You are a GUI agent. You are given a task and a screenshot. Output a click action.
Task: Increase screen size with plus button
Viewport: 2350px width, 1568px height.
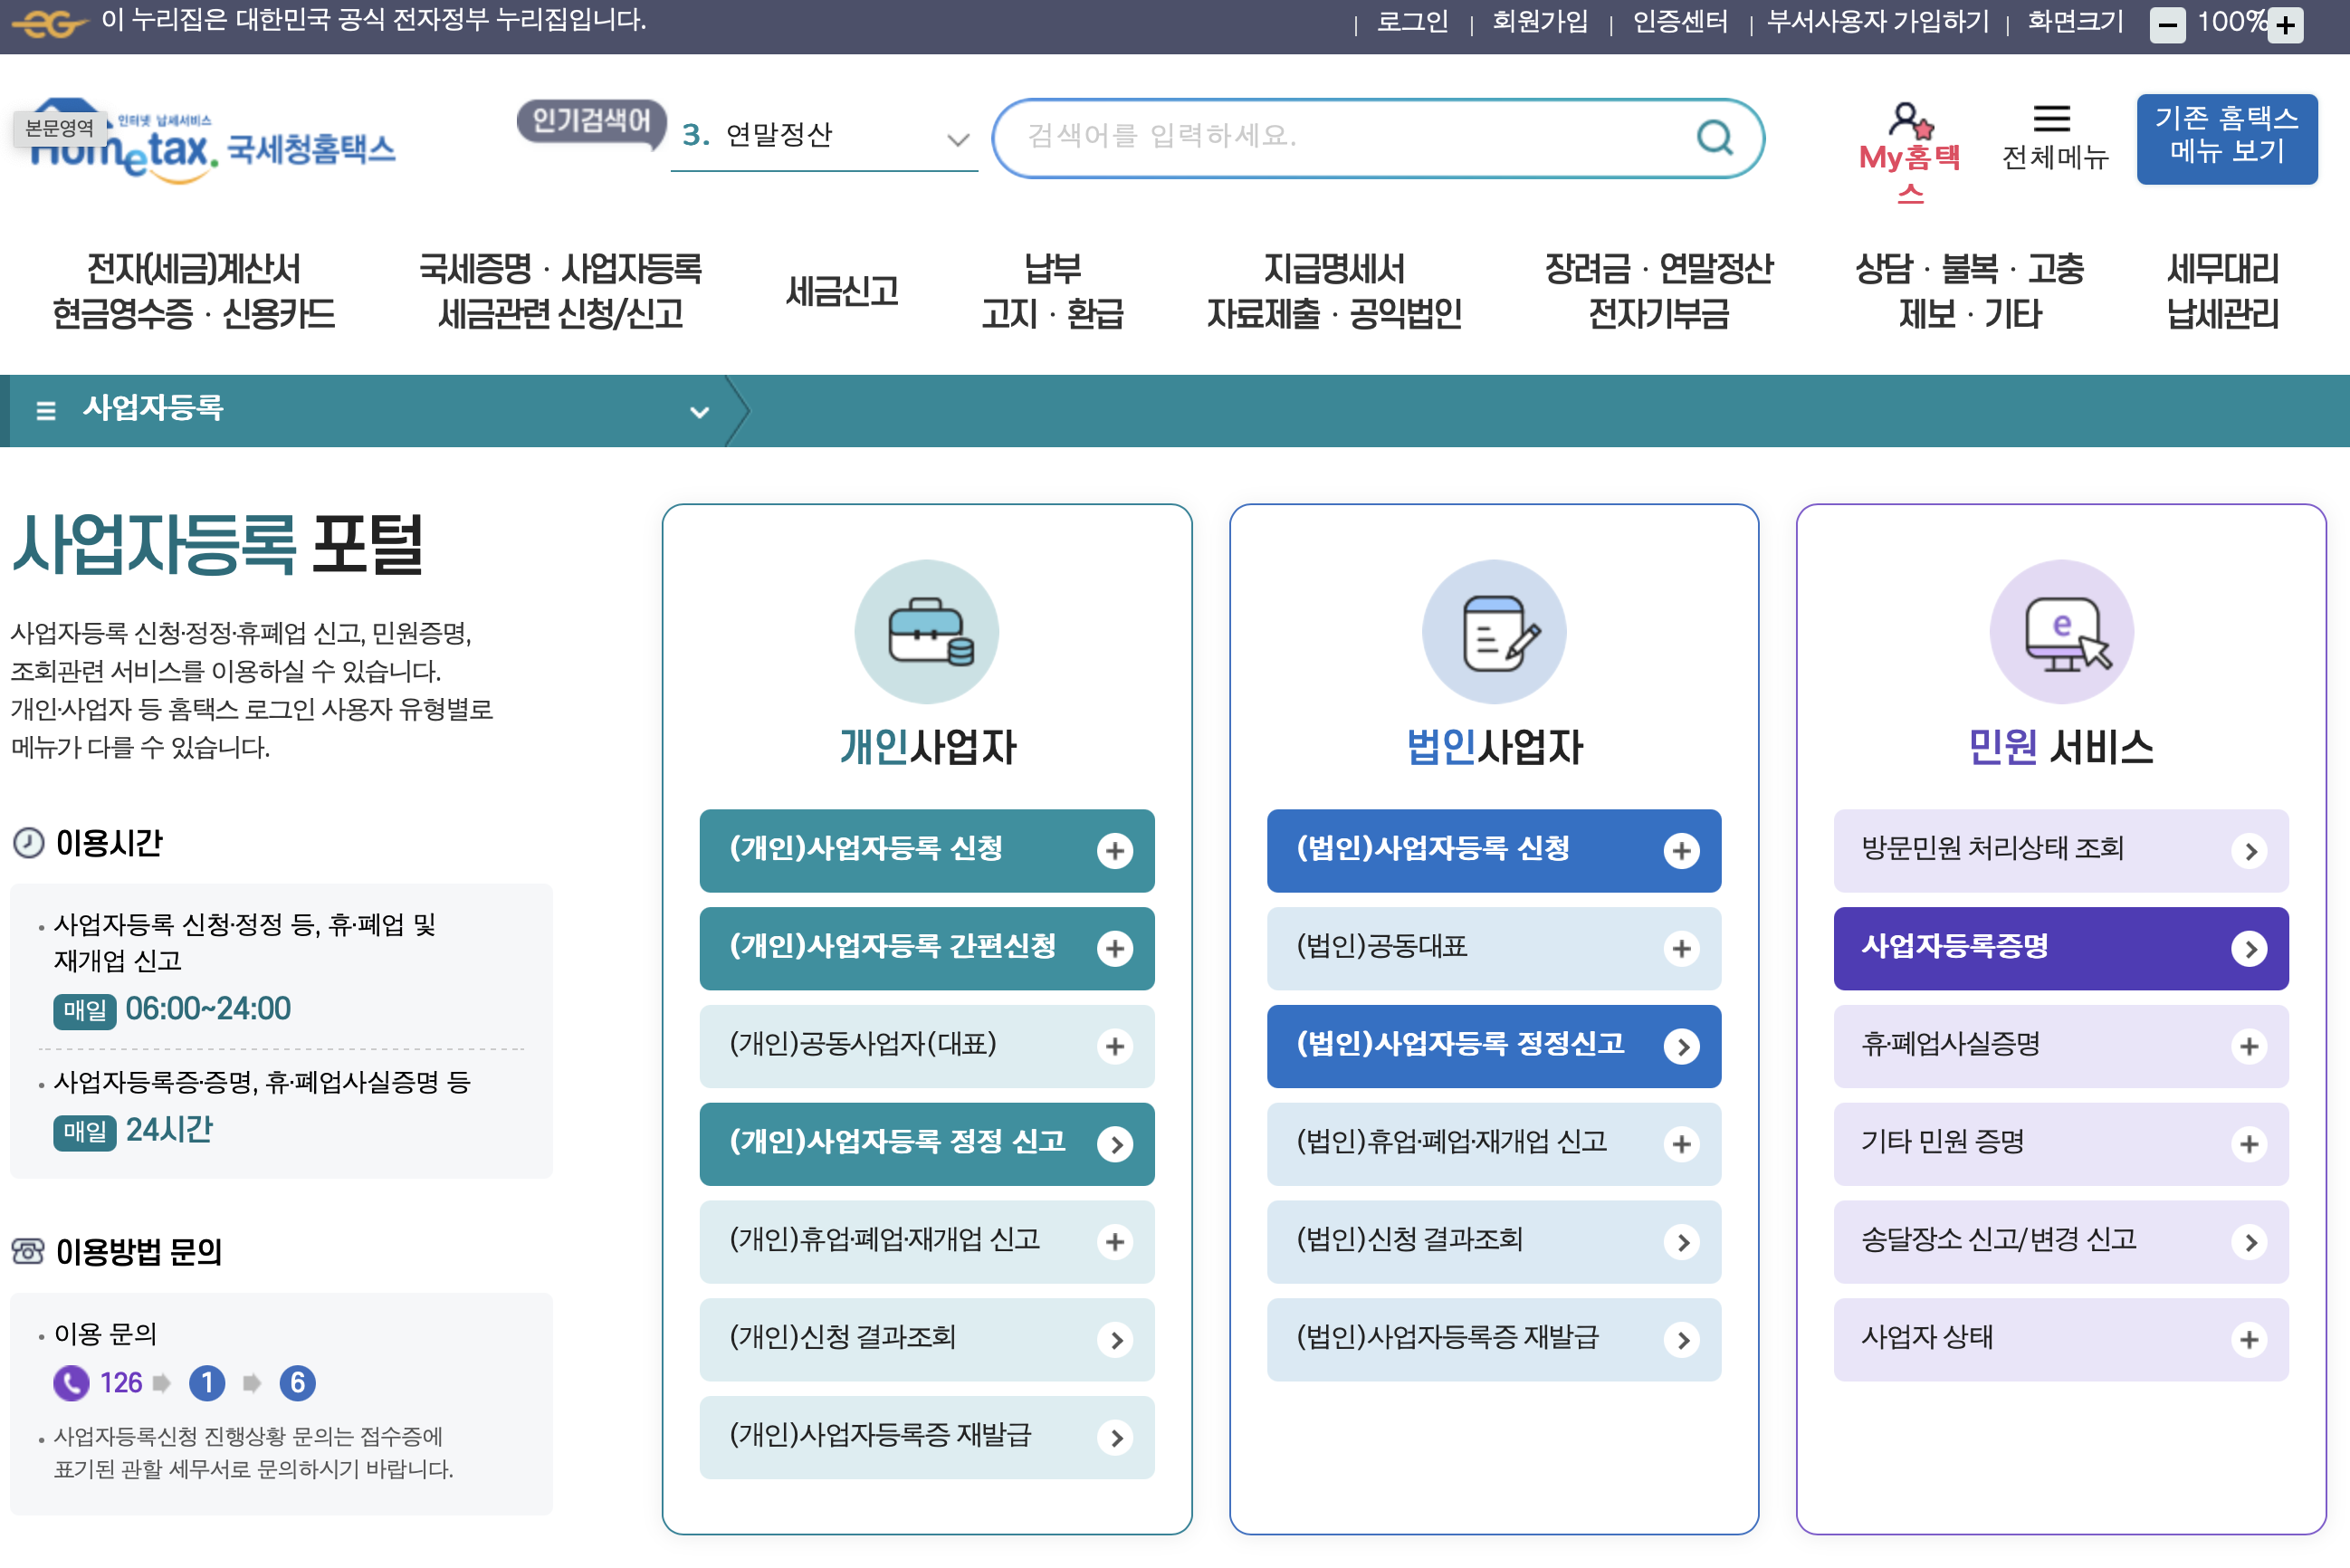point(2286,25)
